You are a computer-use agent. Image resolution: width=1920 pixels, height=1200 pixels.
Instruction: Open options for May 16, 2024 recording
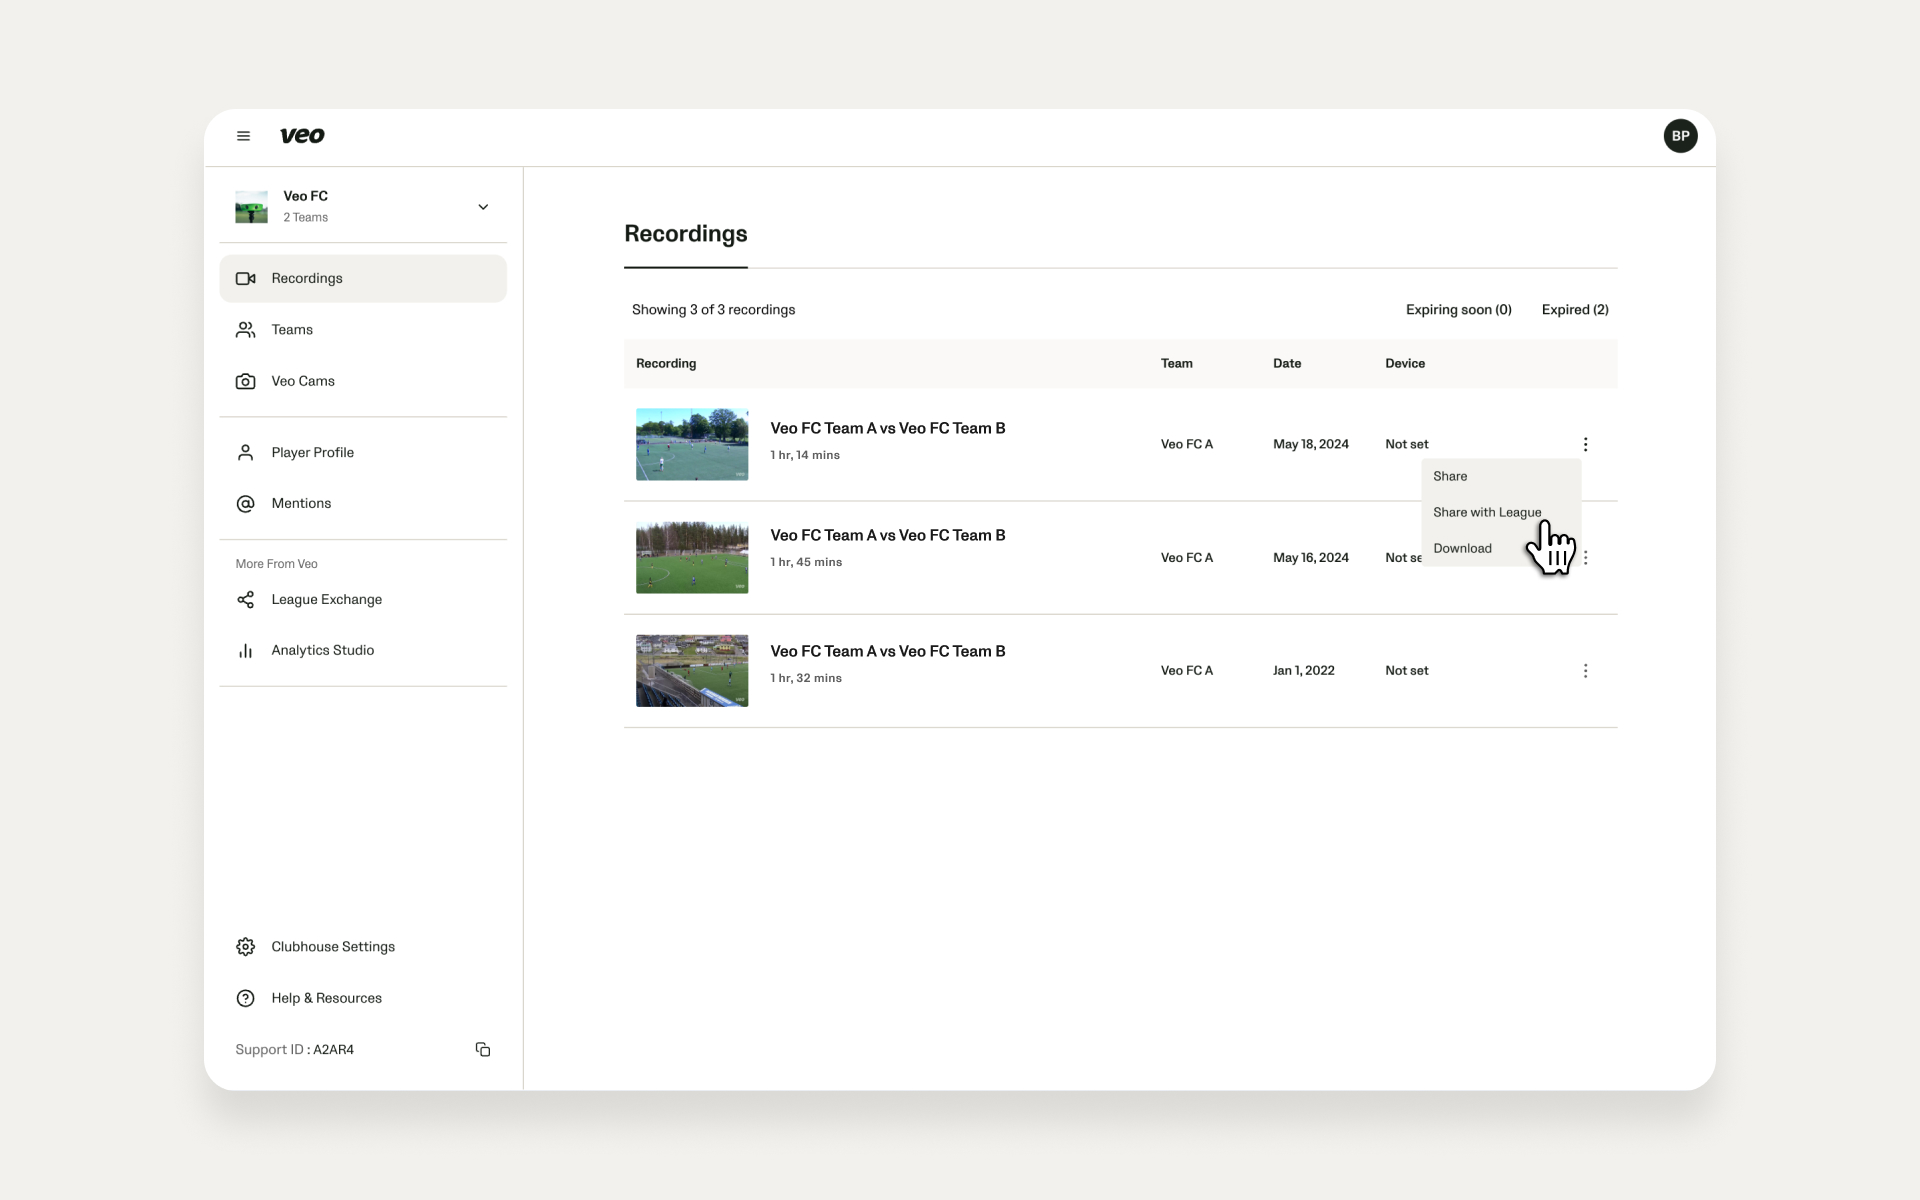(1585, 558)
